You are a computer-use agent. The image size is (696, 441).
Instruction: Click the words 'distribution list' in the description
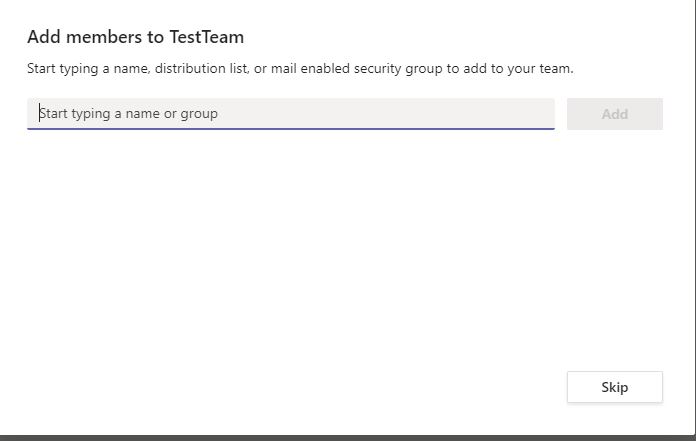[x=202, y=69]
